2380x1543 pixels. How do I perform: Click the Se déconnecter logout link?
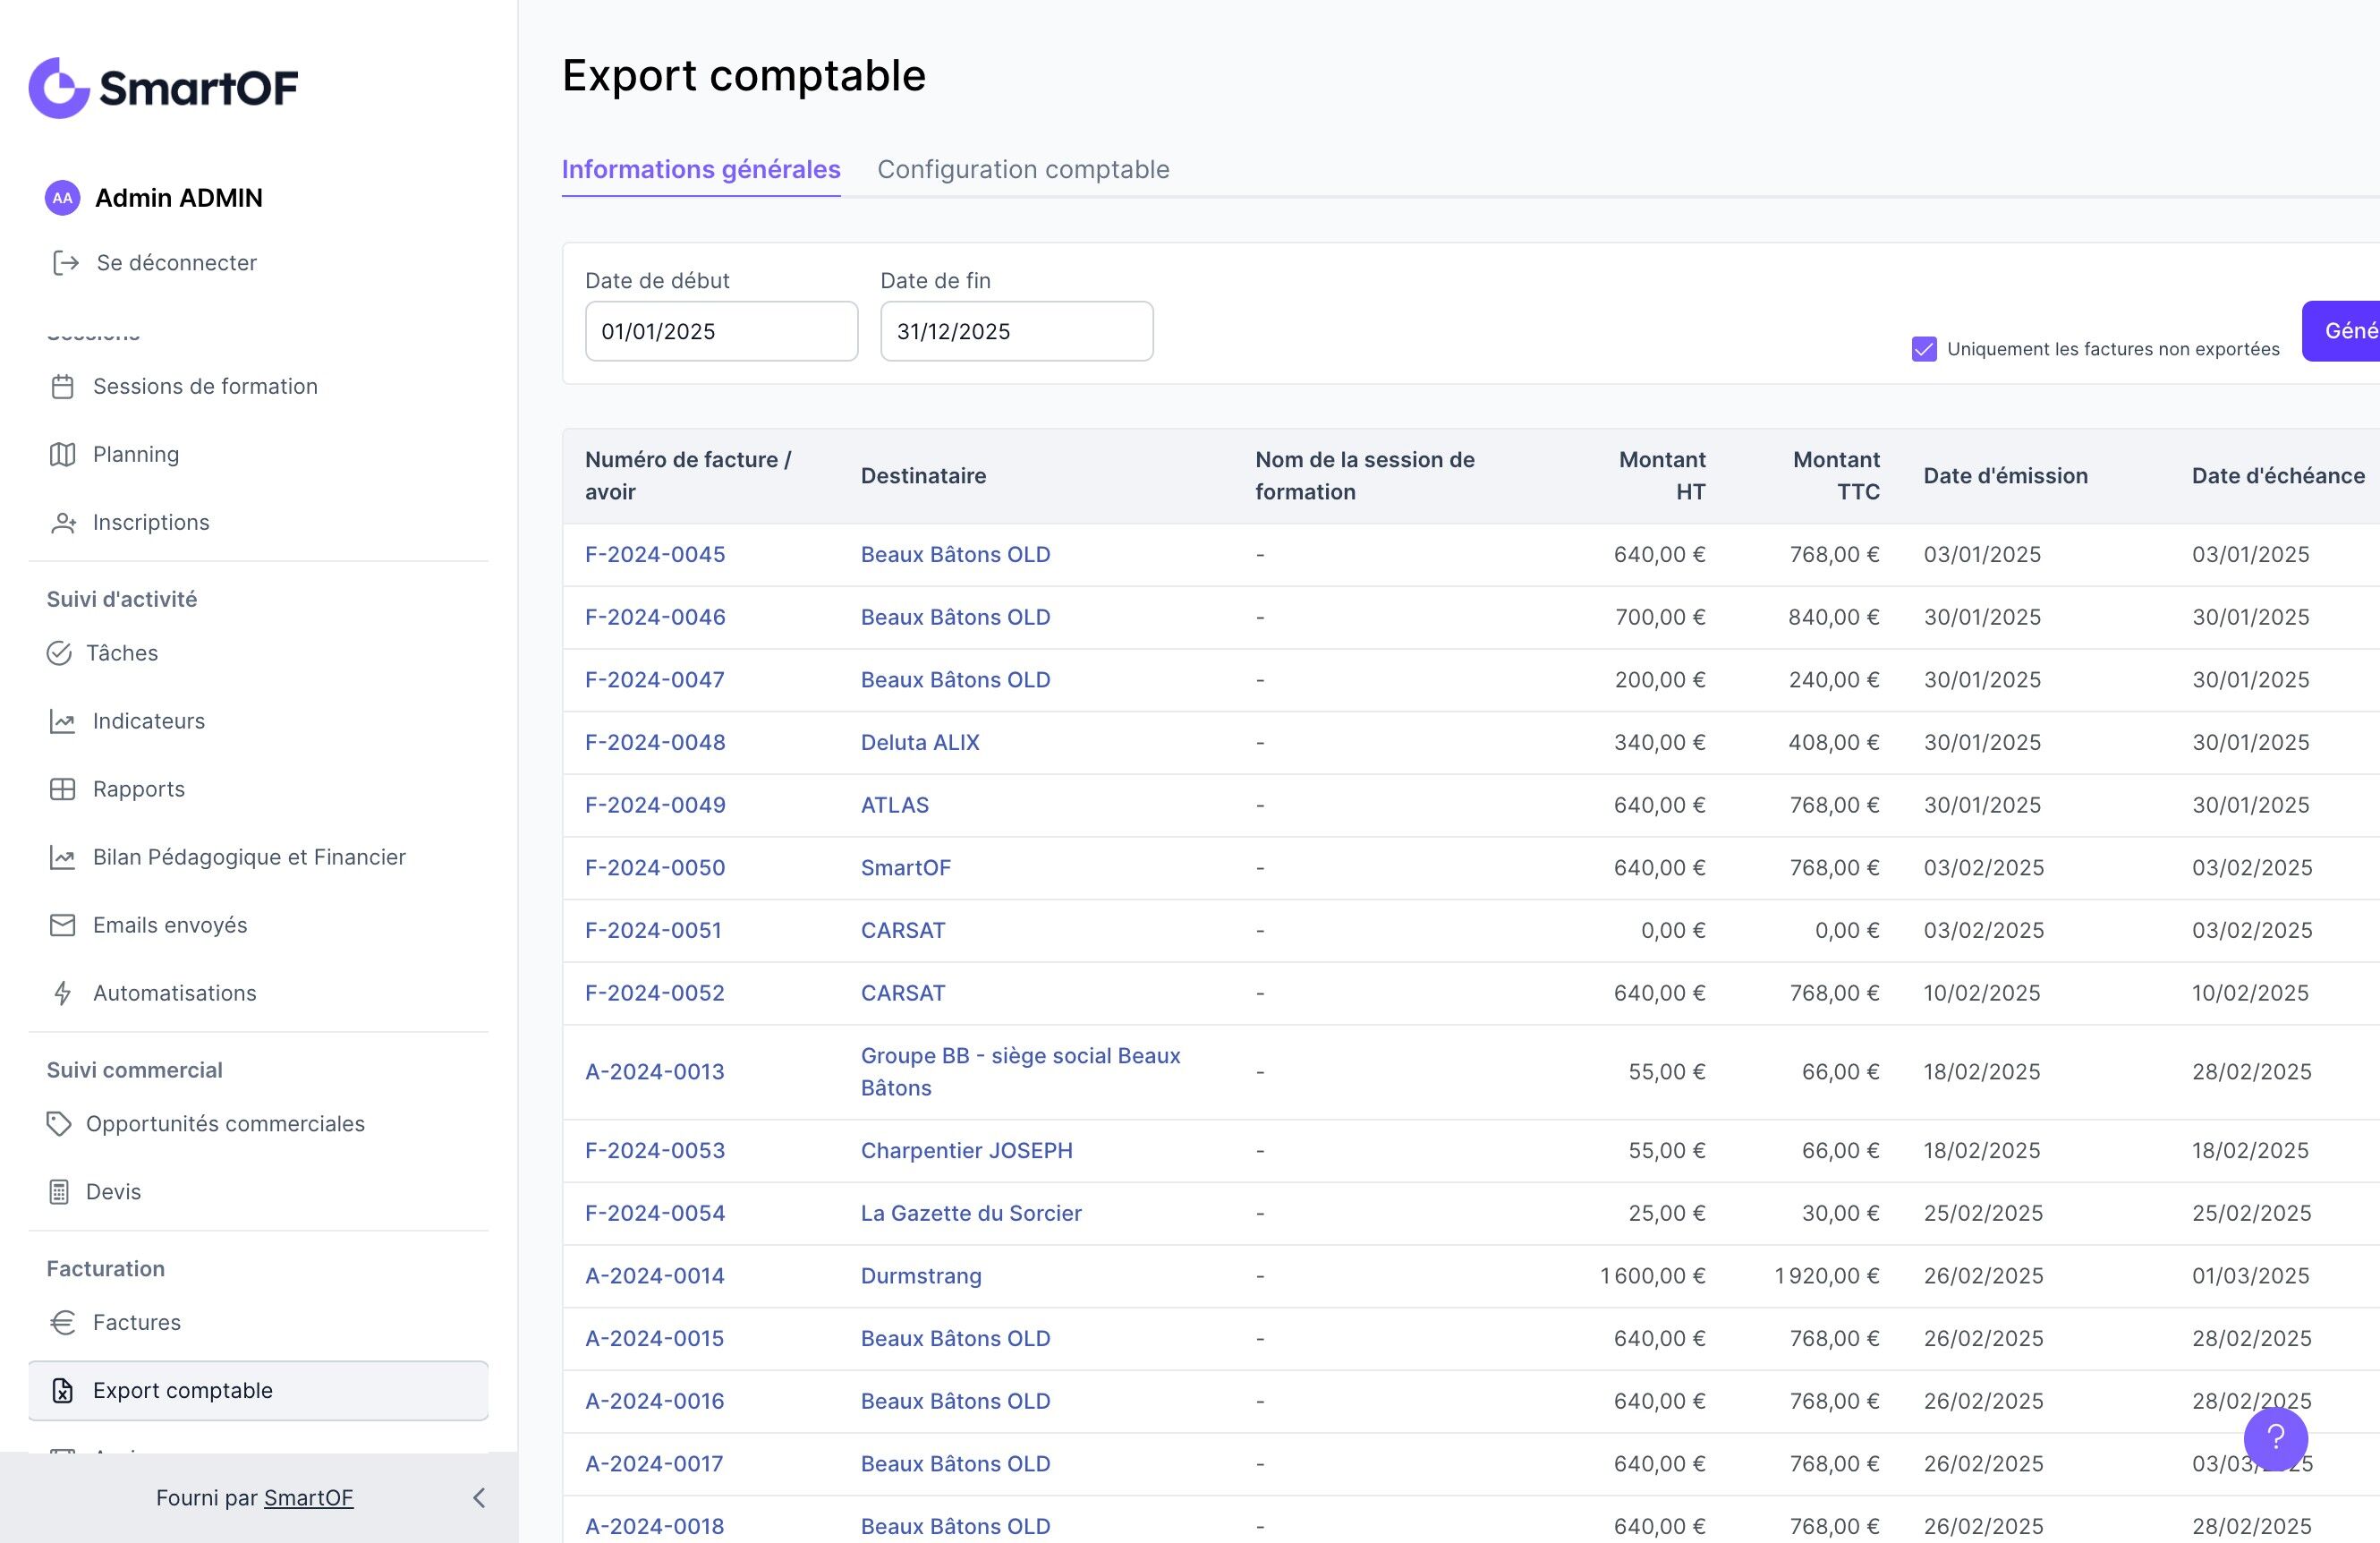tap(176, 263)
